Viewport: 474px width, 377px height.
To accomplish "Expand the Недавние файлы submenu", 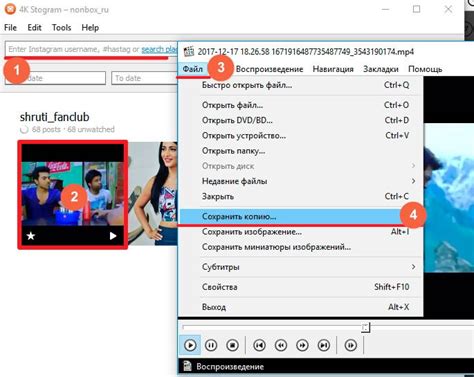I will click(301, 181).
